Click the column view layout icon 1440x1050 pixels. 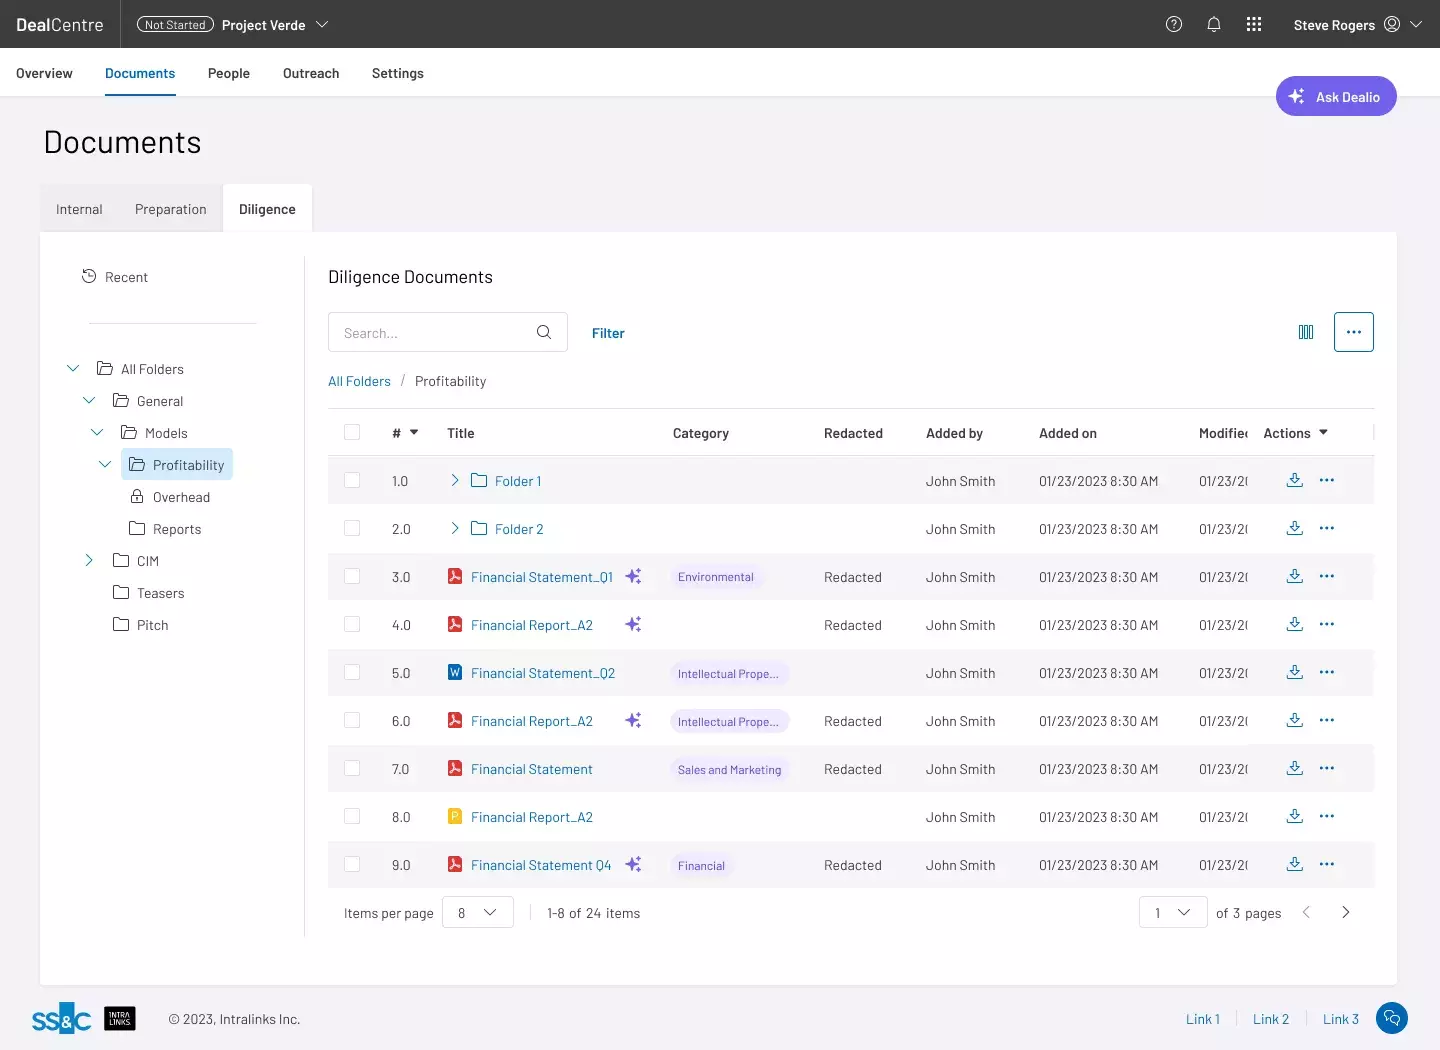pos(1306,332)
